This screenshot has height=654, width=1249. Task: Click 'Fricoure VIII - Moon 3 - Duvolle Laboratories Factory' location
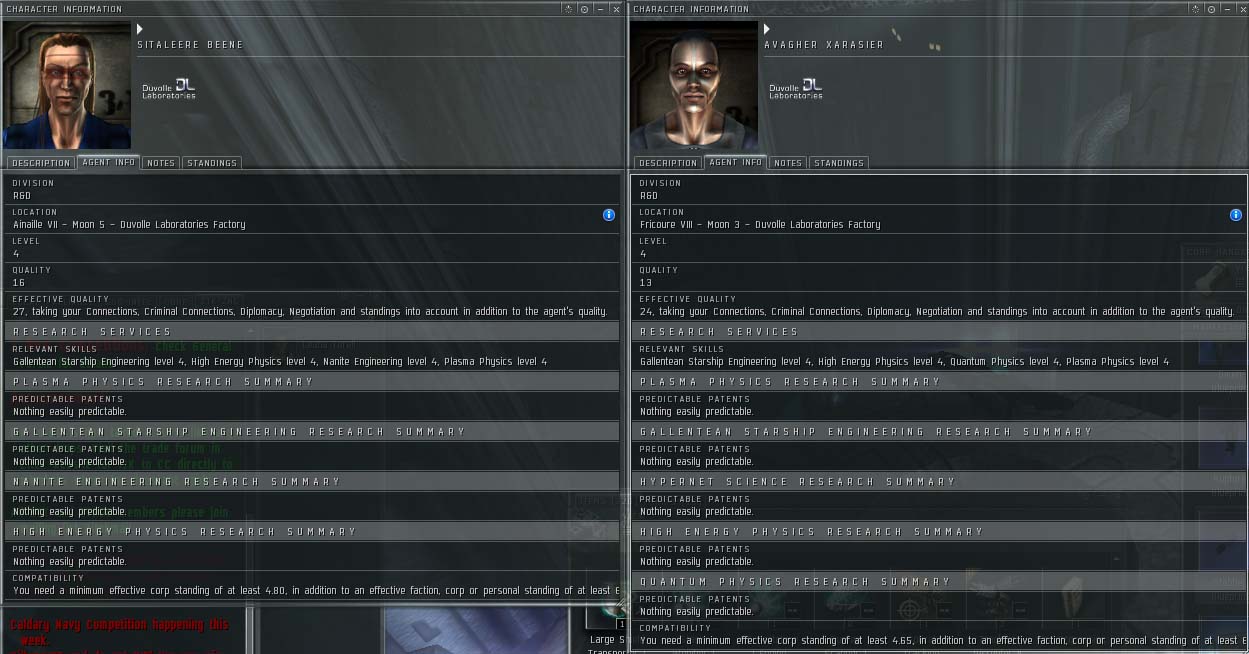pos(760,225)
